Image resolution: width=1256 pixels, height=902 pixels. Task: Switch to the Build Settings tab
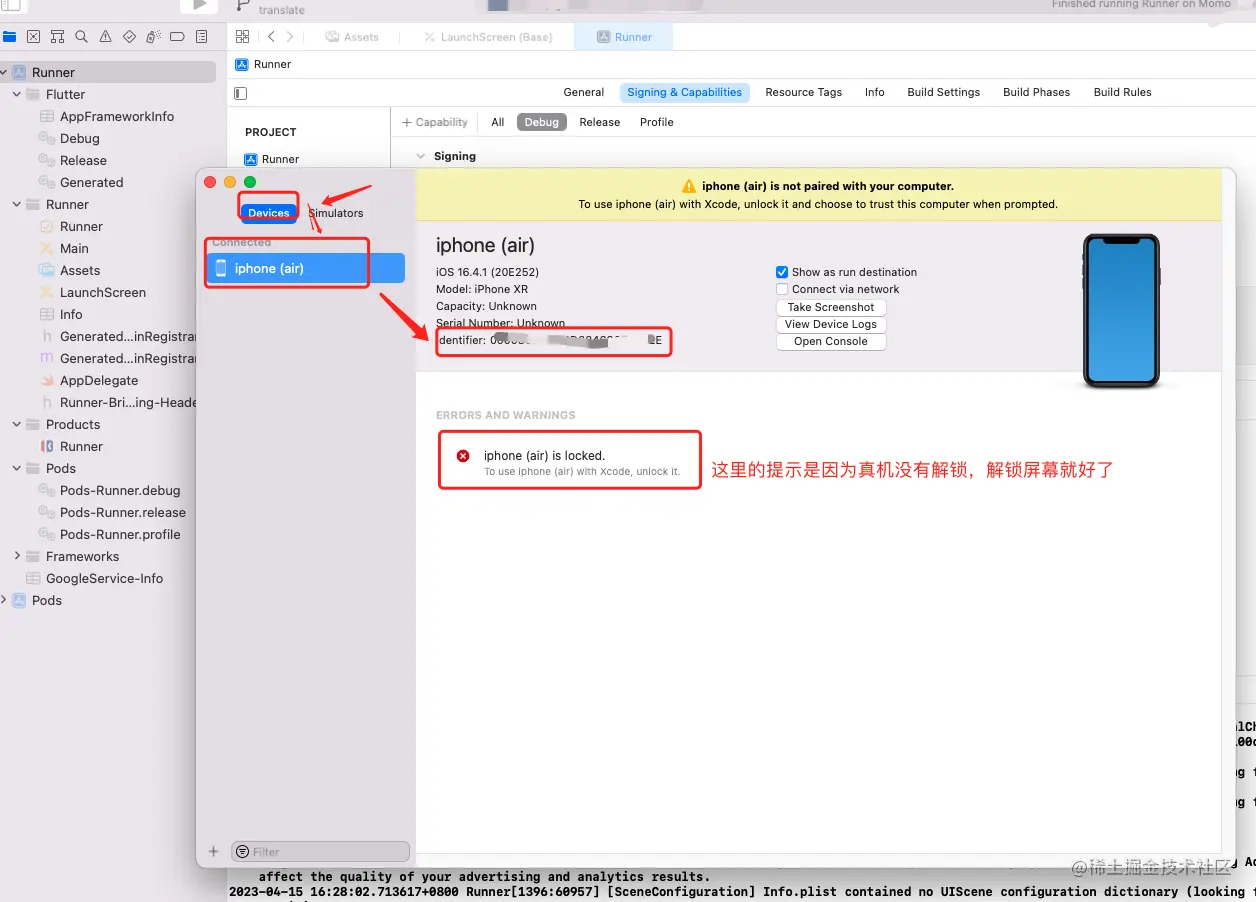point(943,92)
